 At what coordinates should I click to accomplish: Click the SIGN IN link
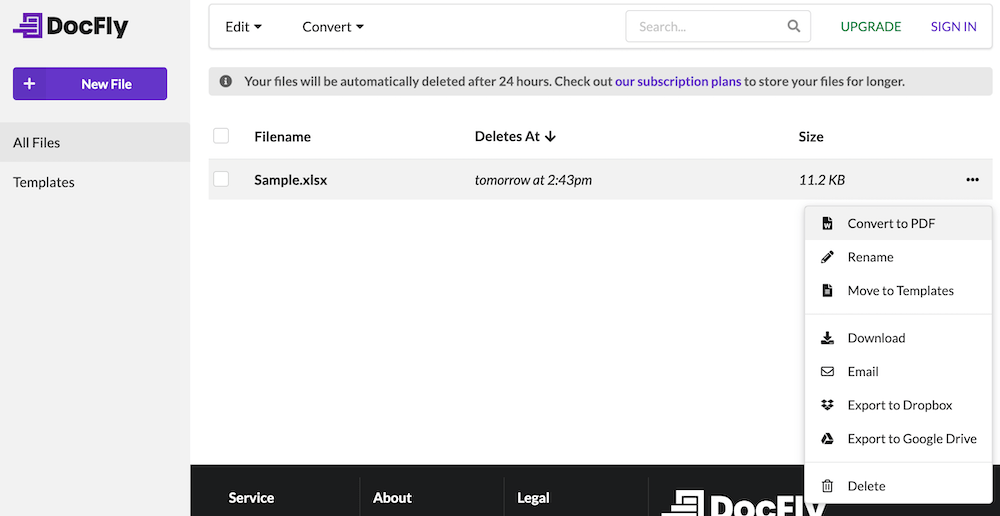(953, 27)
